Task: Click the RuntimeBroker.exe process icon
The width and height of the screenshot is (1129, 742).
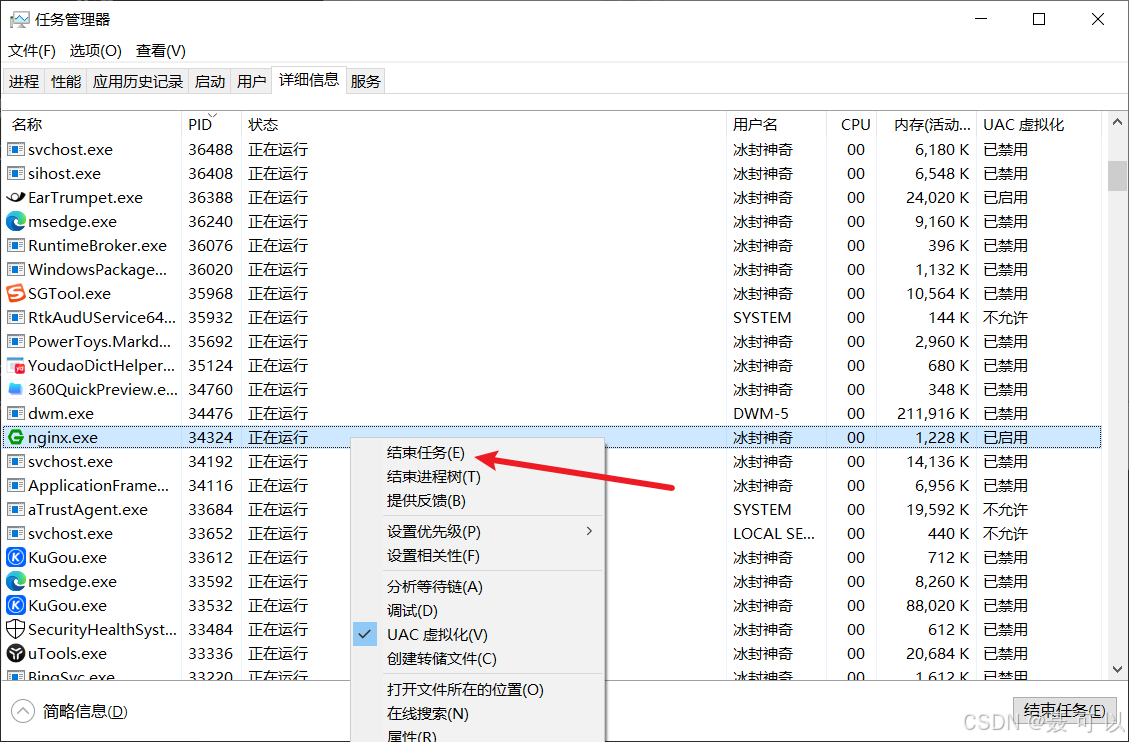Action: point(15,245)
